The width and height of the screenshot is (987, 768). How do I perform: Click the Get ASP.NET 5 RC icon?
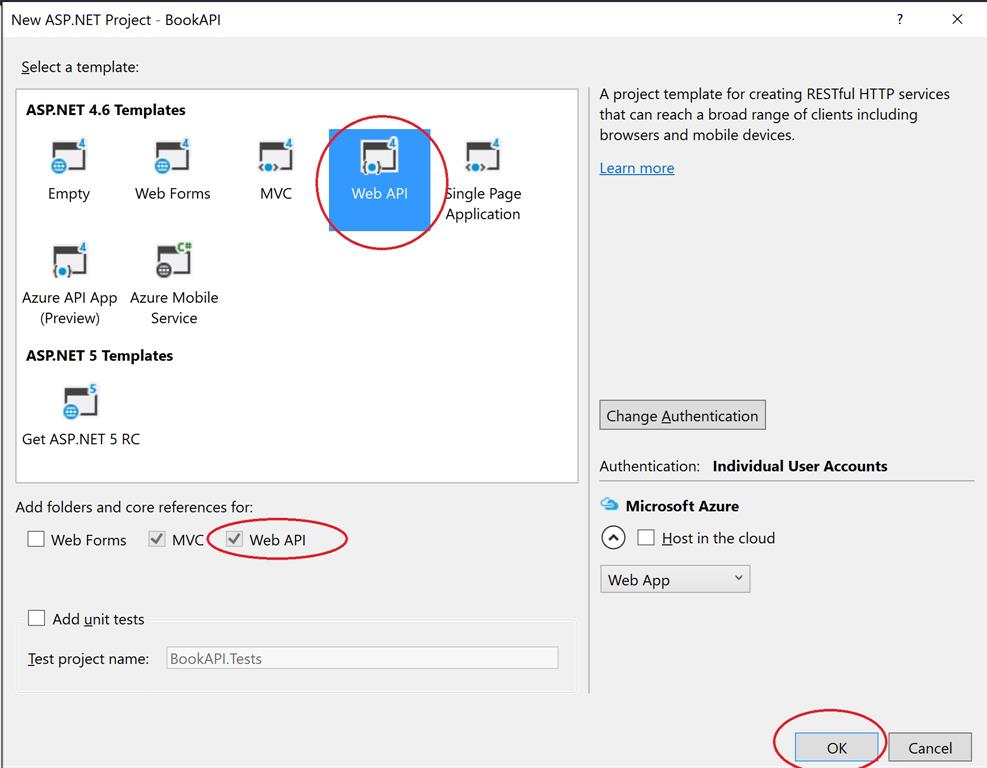pos(80,402)
